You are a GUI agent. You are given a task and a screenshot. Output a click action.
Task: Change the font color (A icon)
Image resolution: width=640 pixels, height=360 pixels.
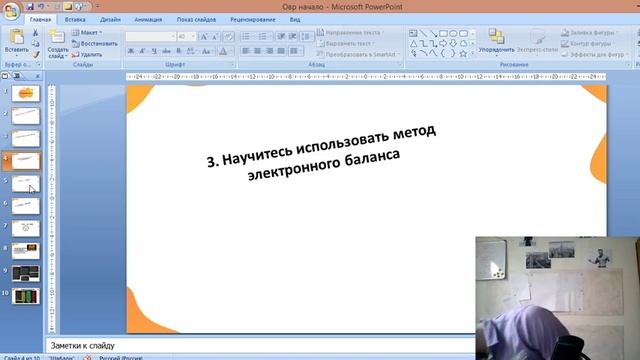[x=223, y=51]
